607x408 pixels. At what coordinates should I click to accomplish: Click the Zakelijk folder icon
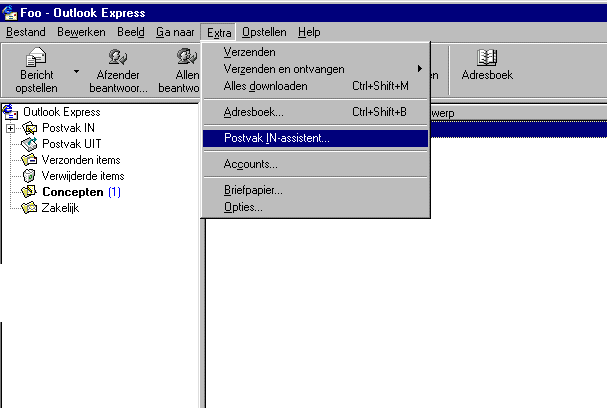[x=29, y=207]
